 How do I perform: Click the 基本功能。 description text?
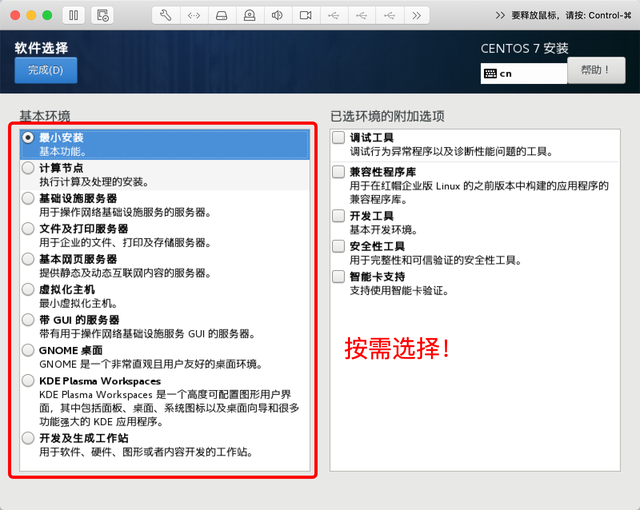click(63, 152)
